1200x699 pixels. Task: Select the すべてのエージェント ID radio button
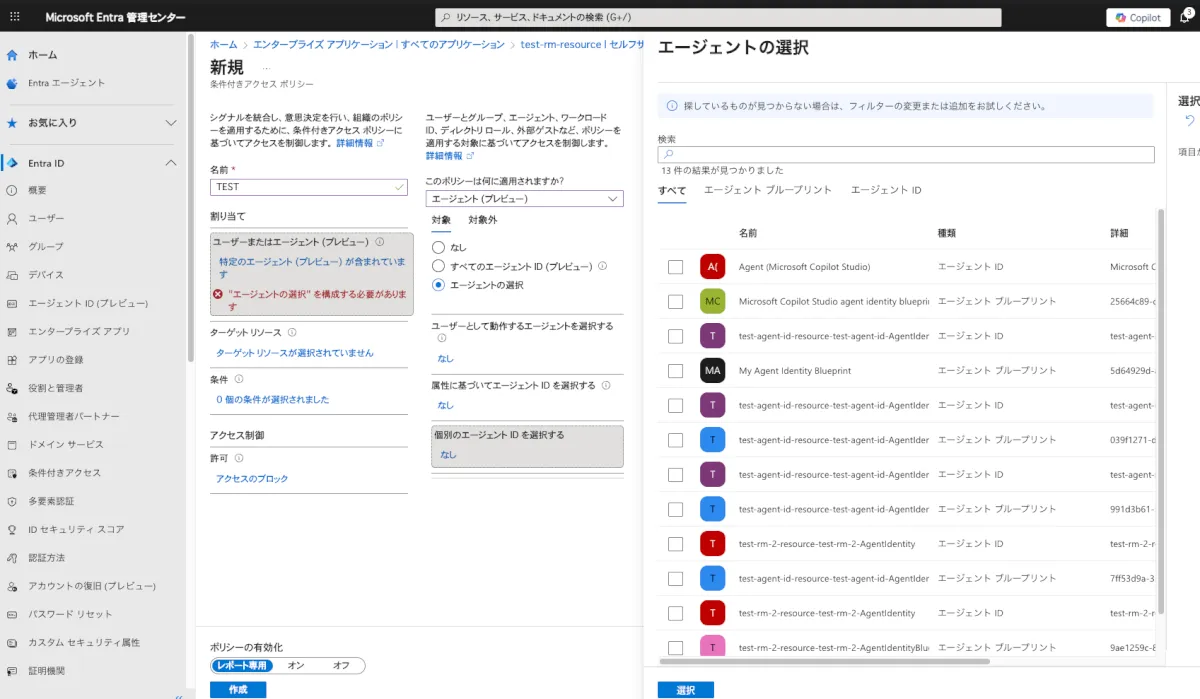pos(438,266)
